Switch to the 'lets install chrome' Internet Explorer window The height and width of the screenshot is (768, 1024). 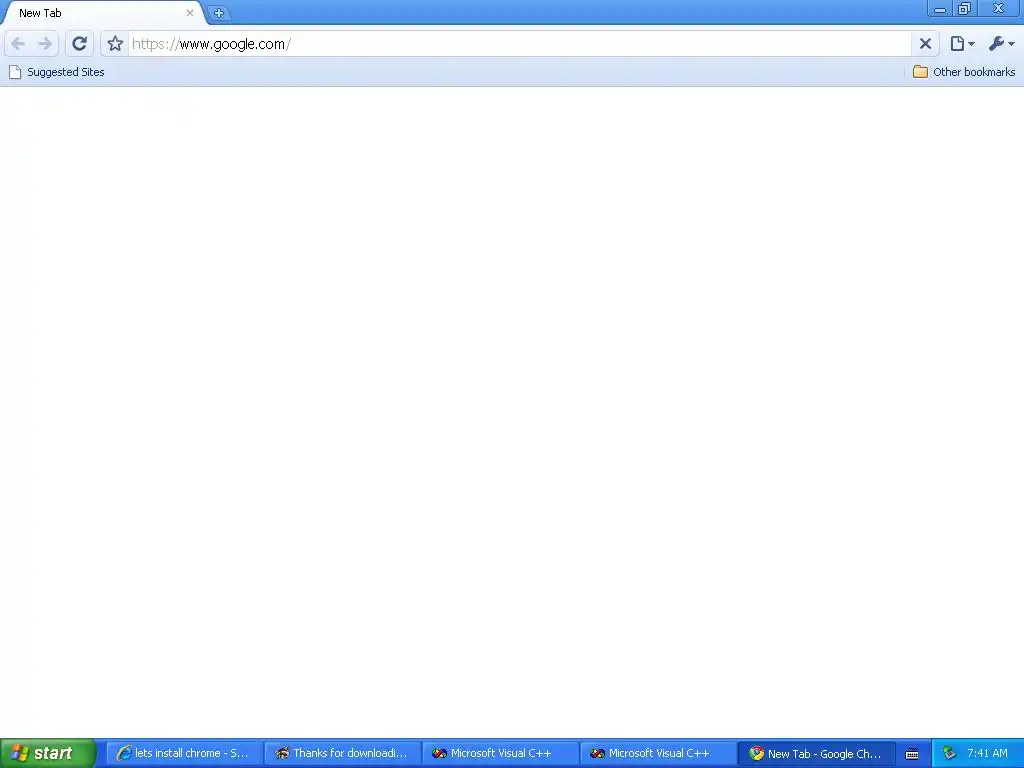click(184, 753)
